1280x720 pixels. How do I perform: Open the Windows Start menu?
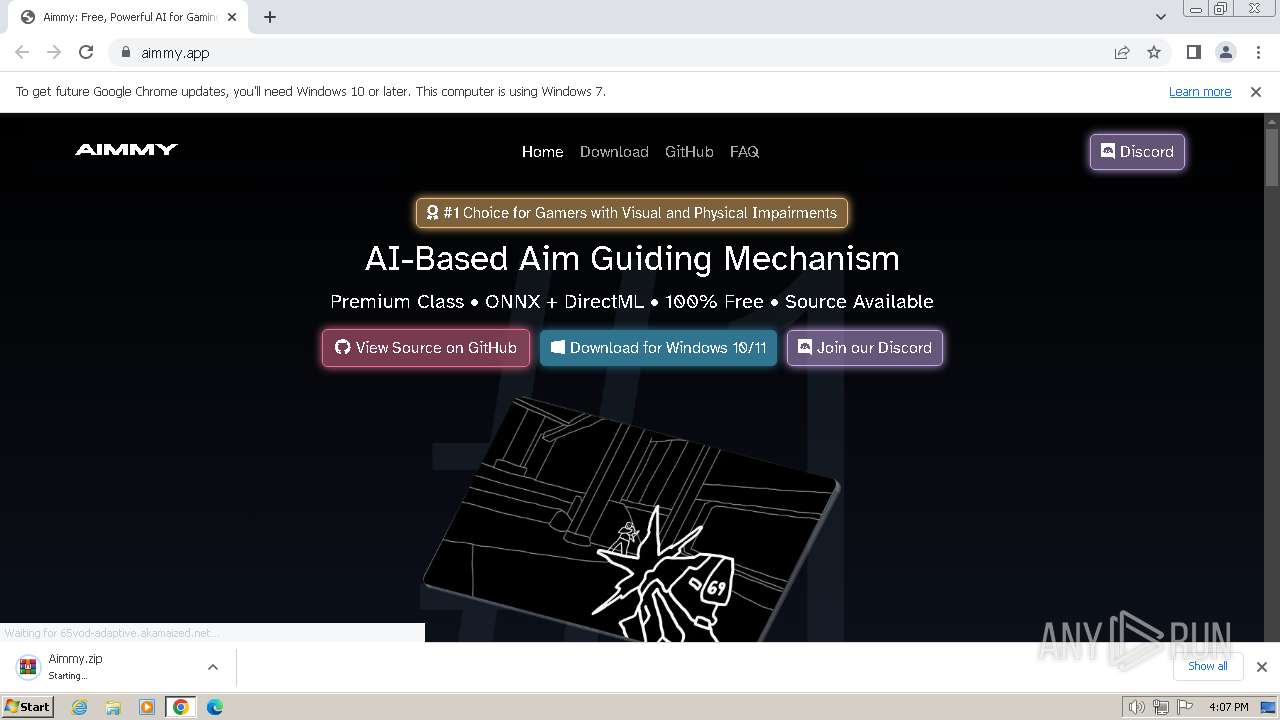pos(28,706)
